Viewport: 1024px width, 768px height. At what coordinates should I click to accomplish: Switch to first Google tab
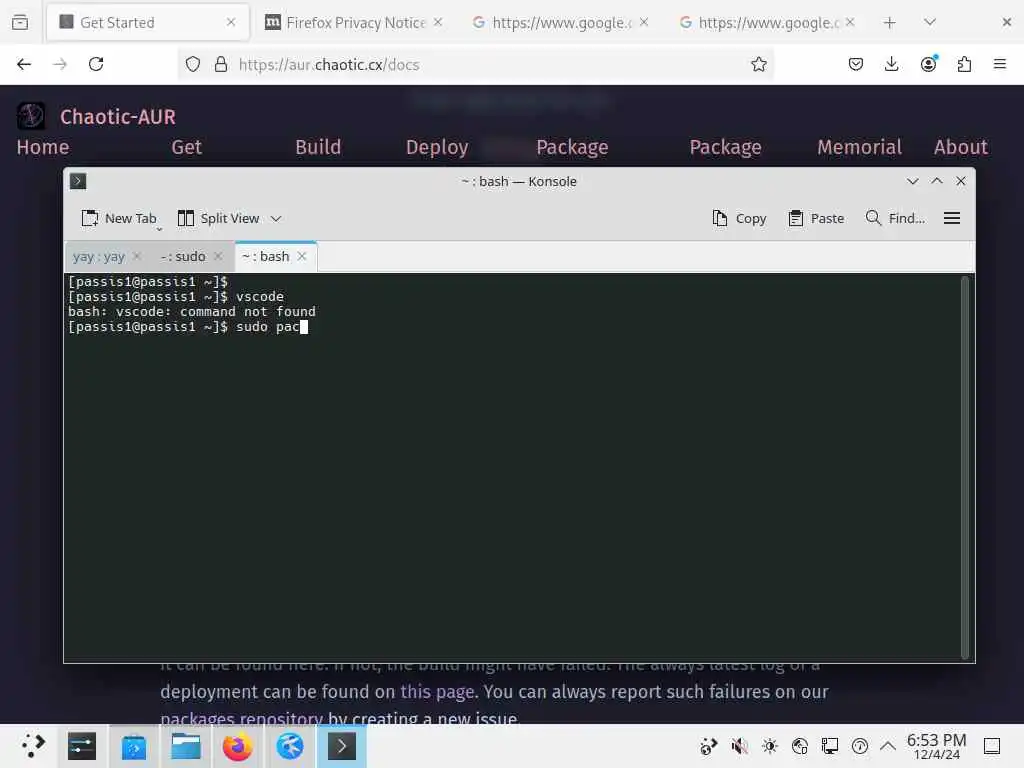pos(560,22)
